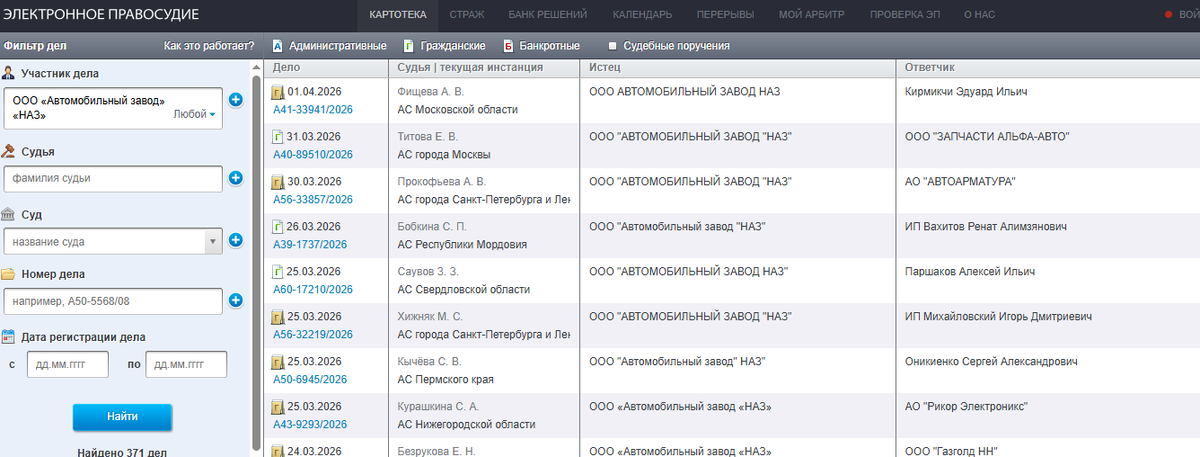
Task: Toggle Административные cases filter
Action: pos(329,46)
